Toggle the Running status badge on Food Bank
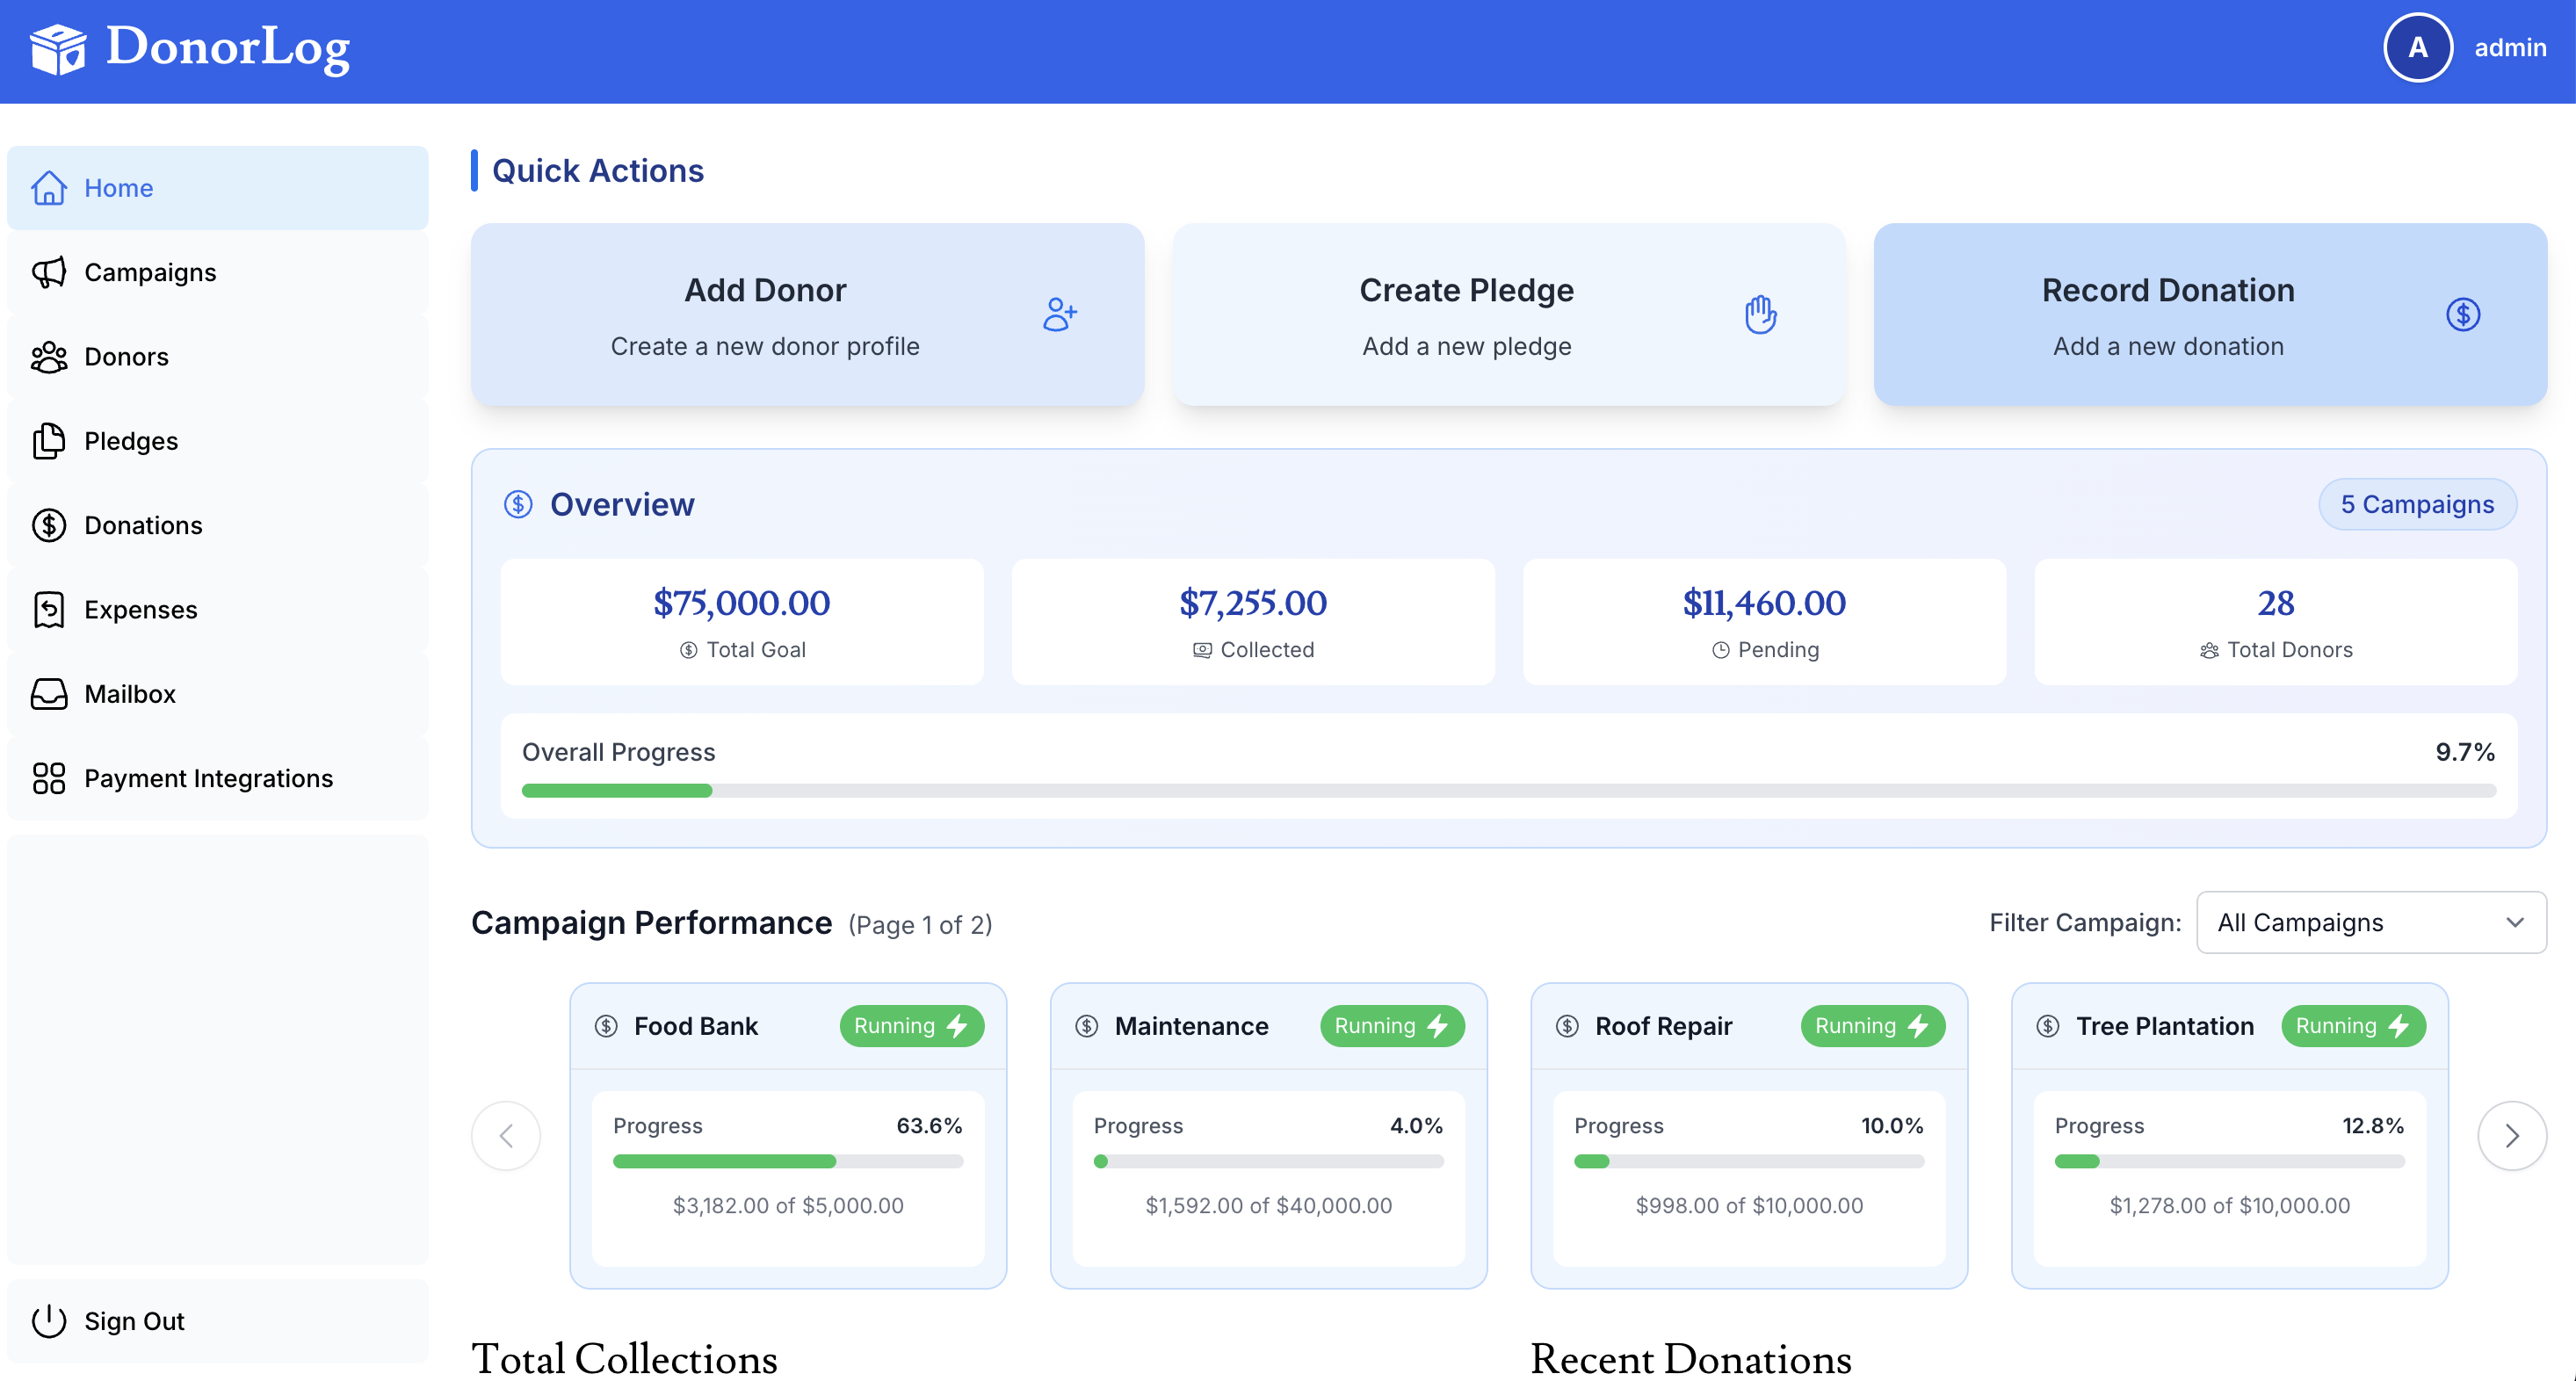Viewport: 2576px width, 1381px height. (x=911, y=1025)
